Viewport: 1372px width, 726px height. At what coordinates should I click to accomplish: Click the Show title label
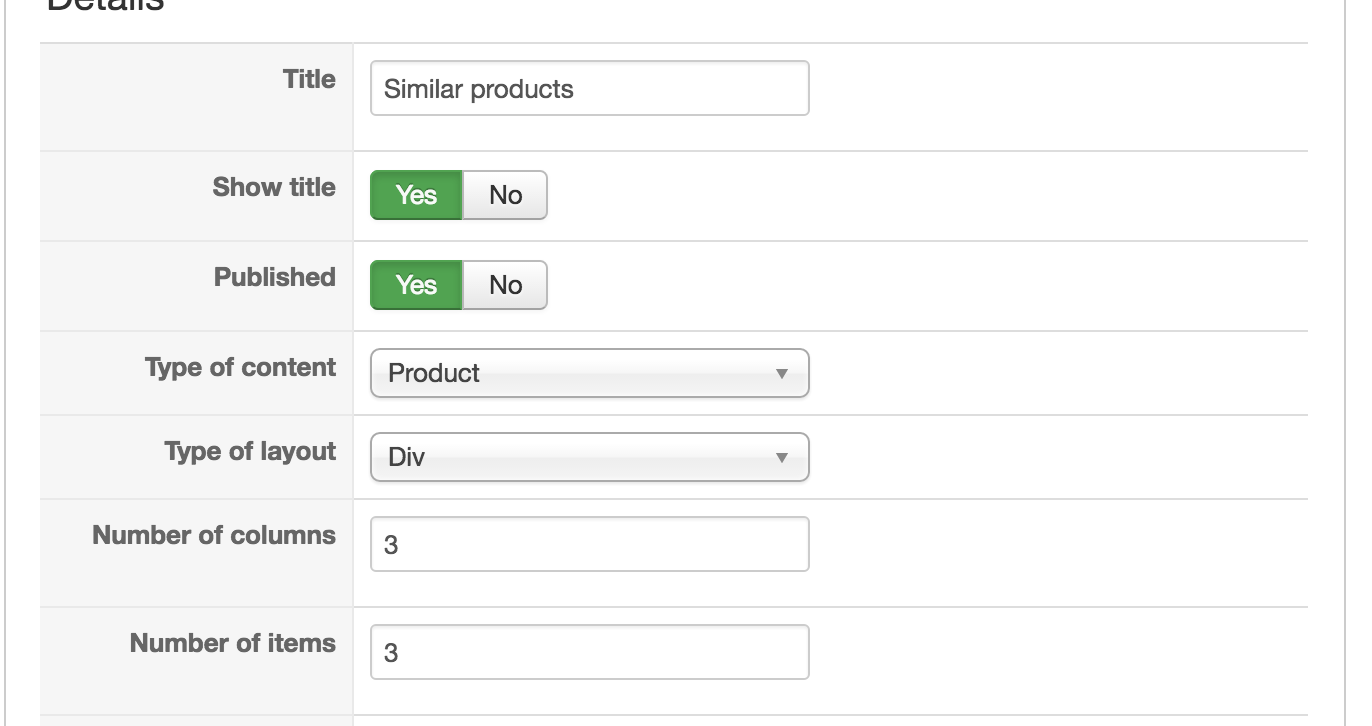[x=274, y=187]
